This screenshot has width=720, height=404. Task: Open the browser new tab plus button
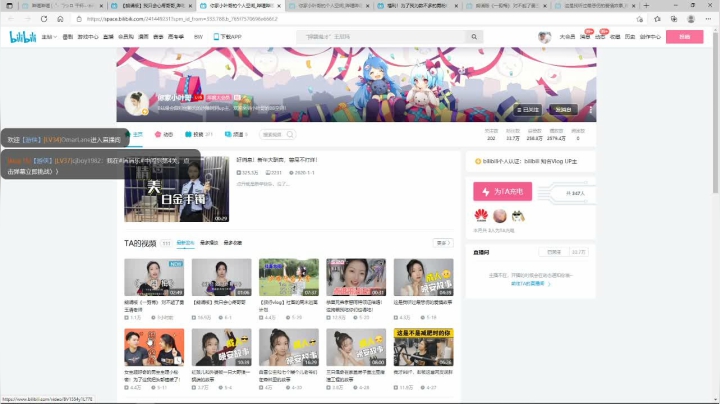pos(646,6)
